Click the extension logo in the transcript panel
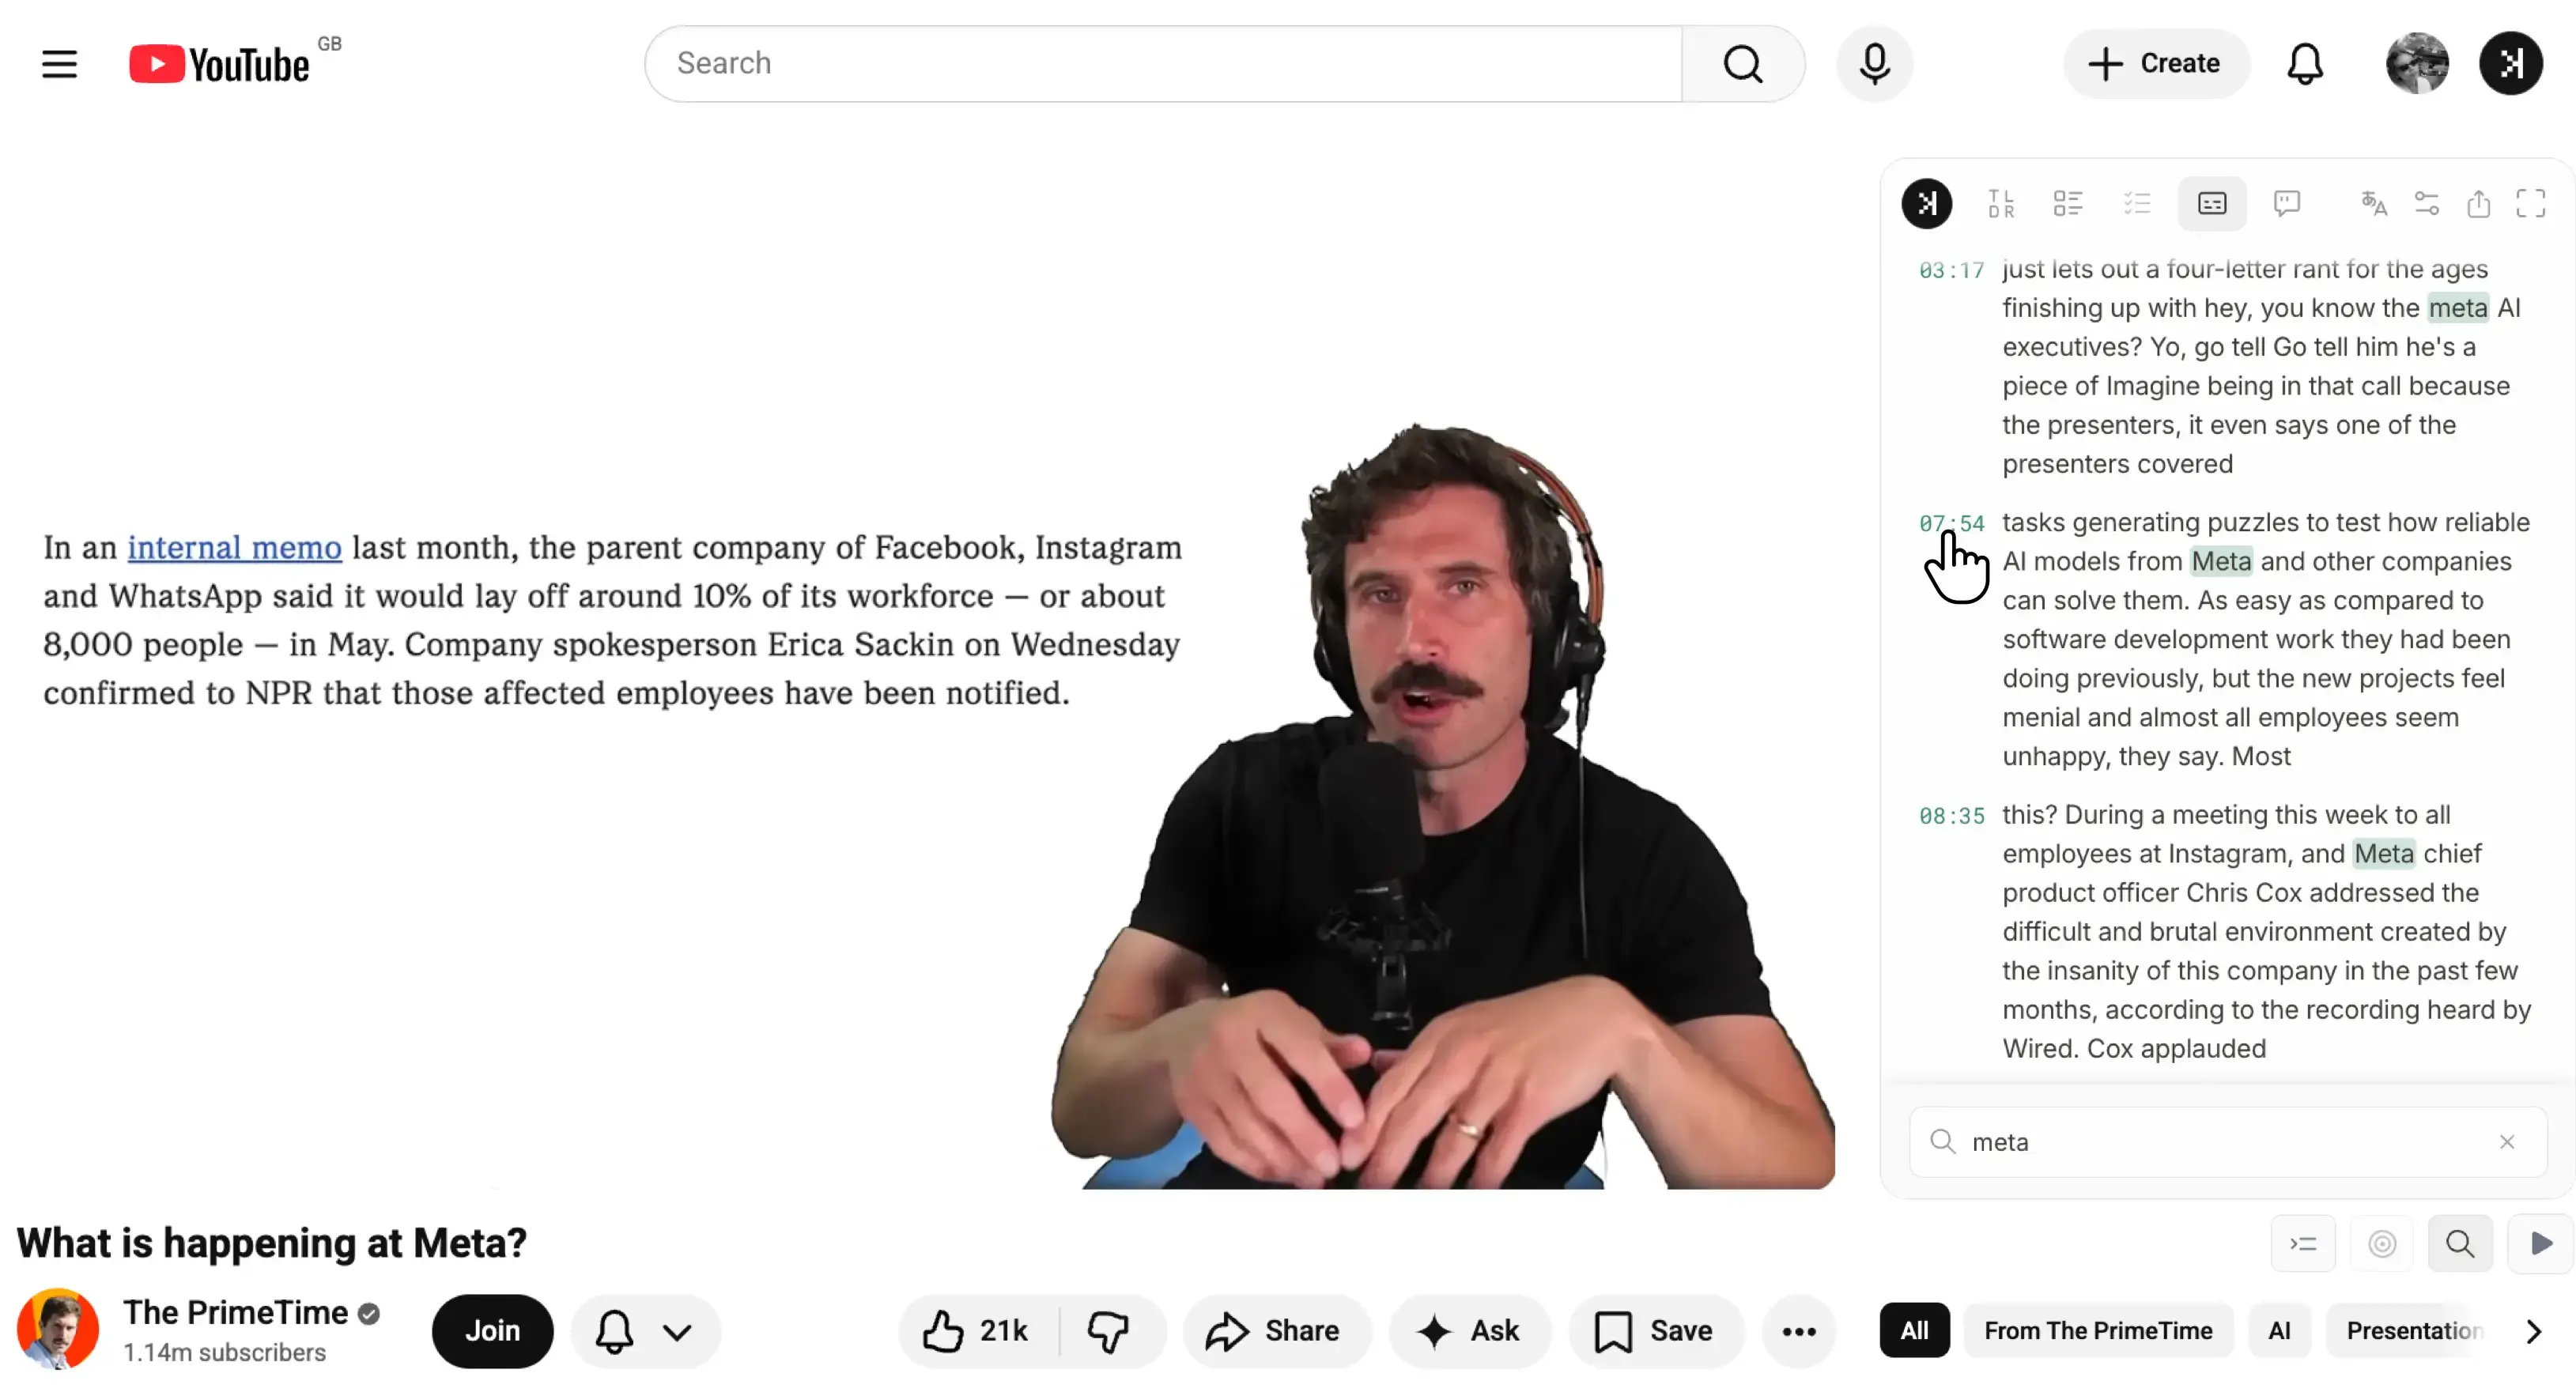 1927,204
